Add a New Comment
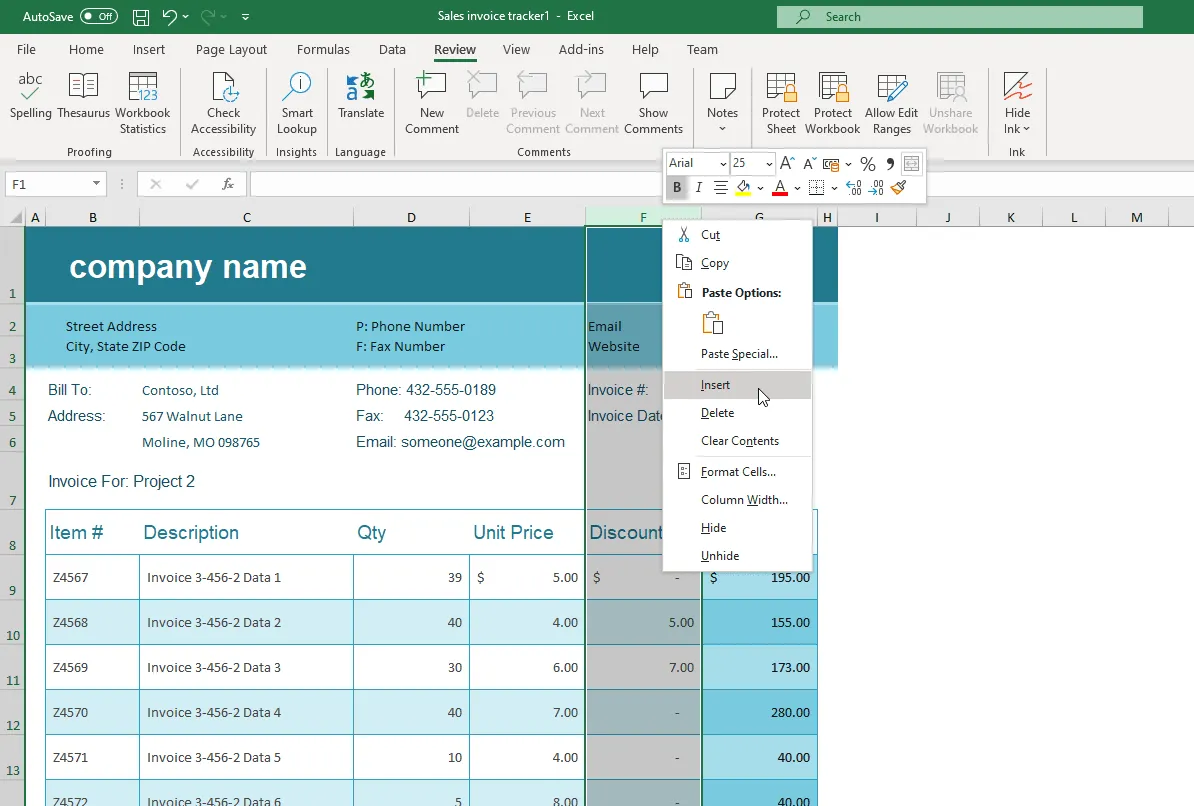This screenshot has width=1194, height=806. [432, 102]
